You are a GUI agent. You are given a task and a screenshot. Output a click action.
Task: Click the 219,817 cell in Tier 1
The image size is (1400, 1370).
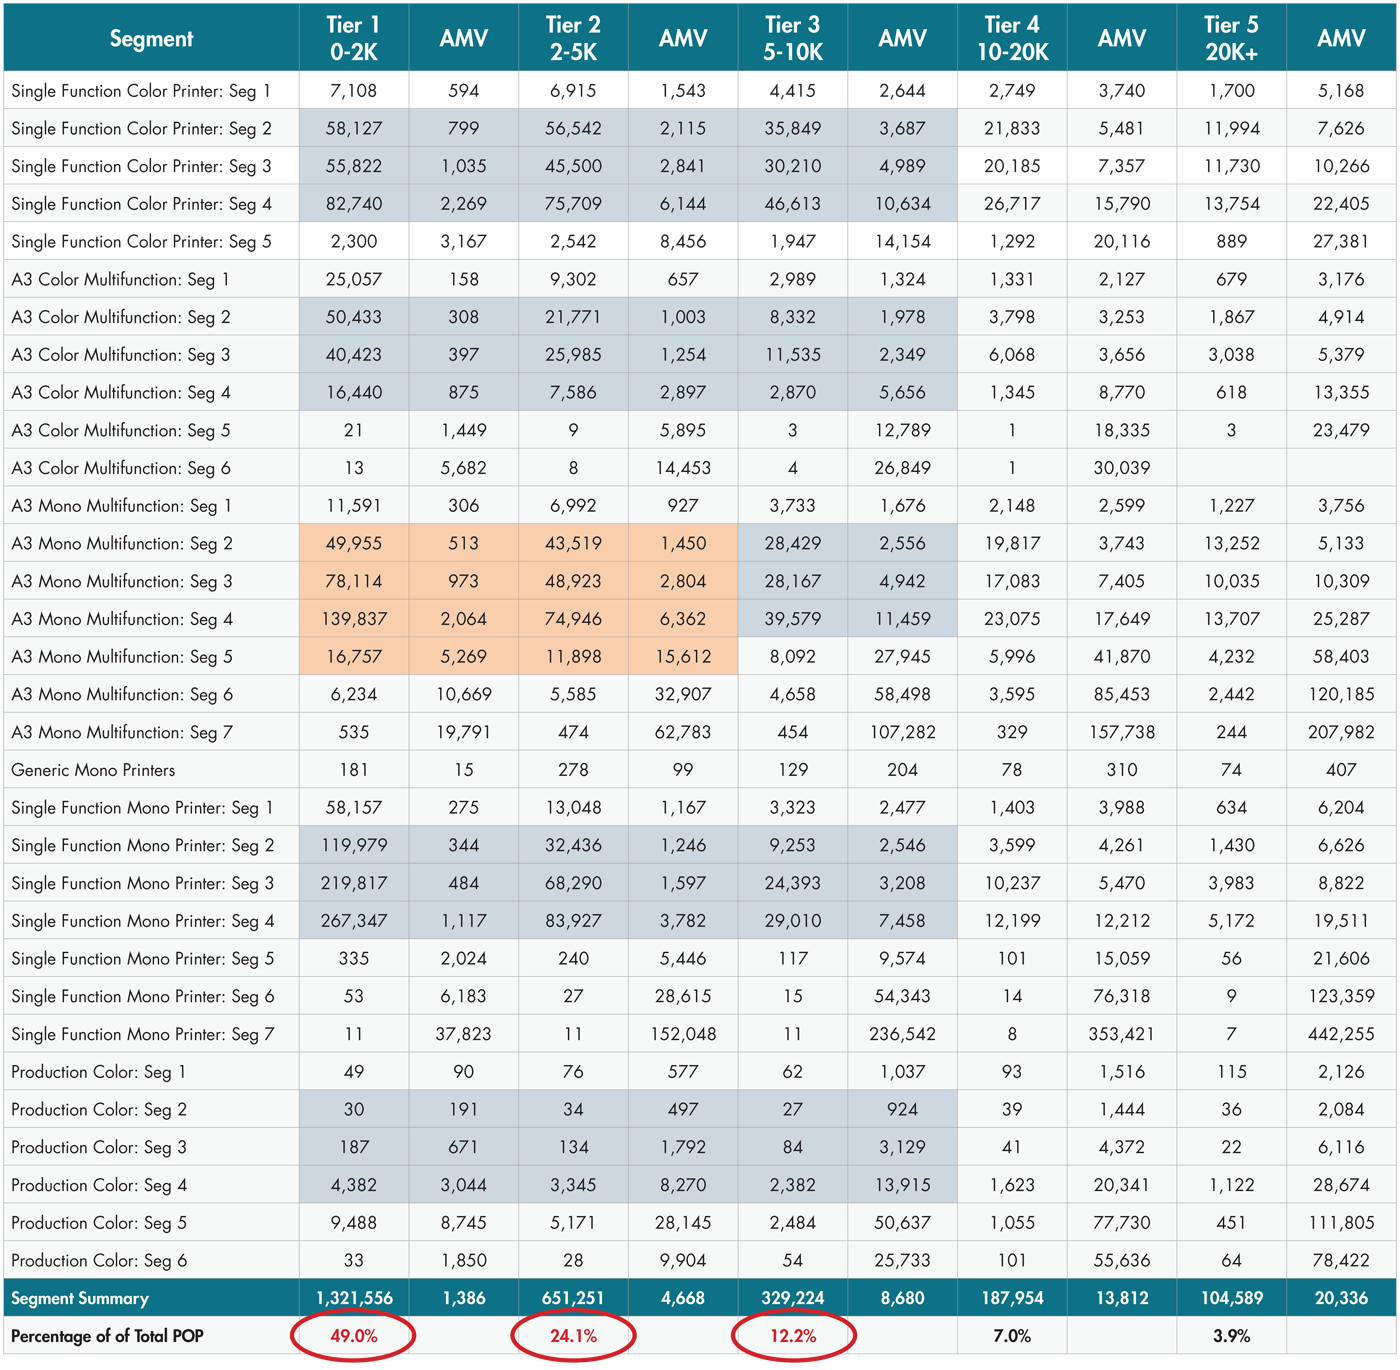[354, 884]
